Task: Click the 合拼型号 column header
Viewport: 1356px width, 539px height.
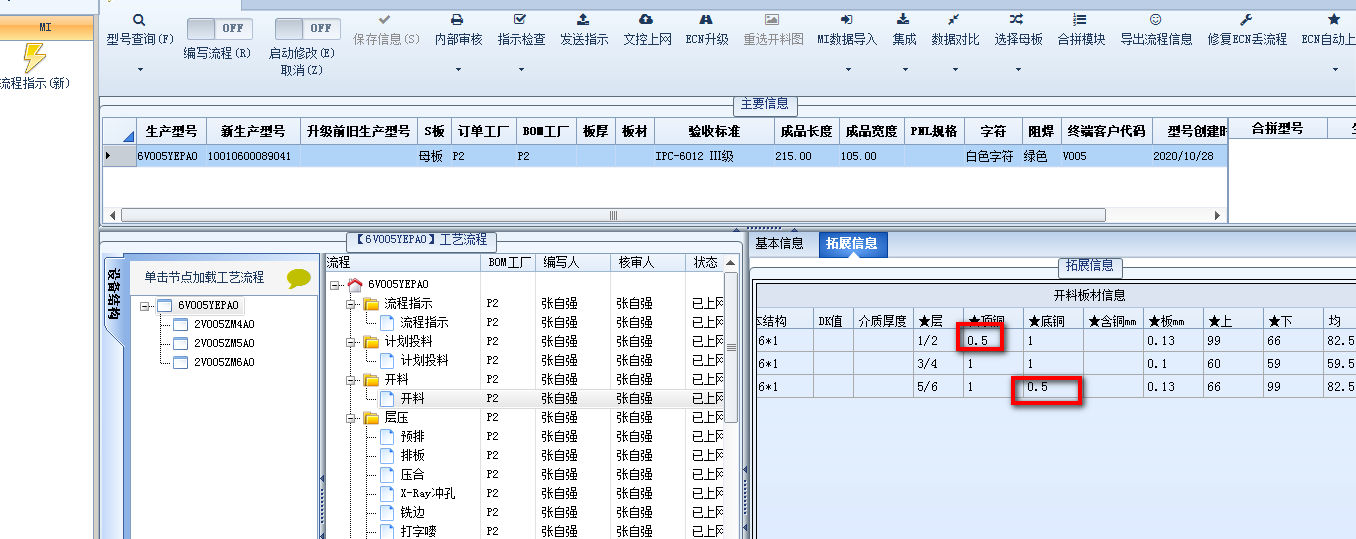Action: tap(1278, 129)
